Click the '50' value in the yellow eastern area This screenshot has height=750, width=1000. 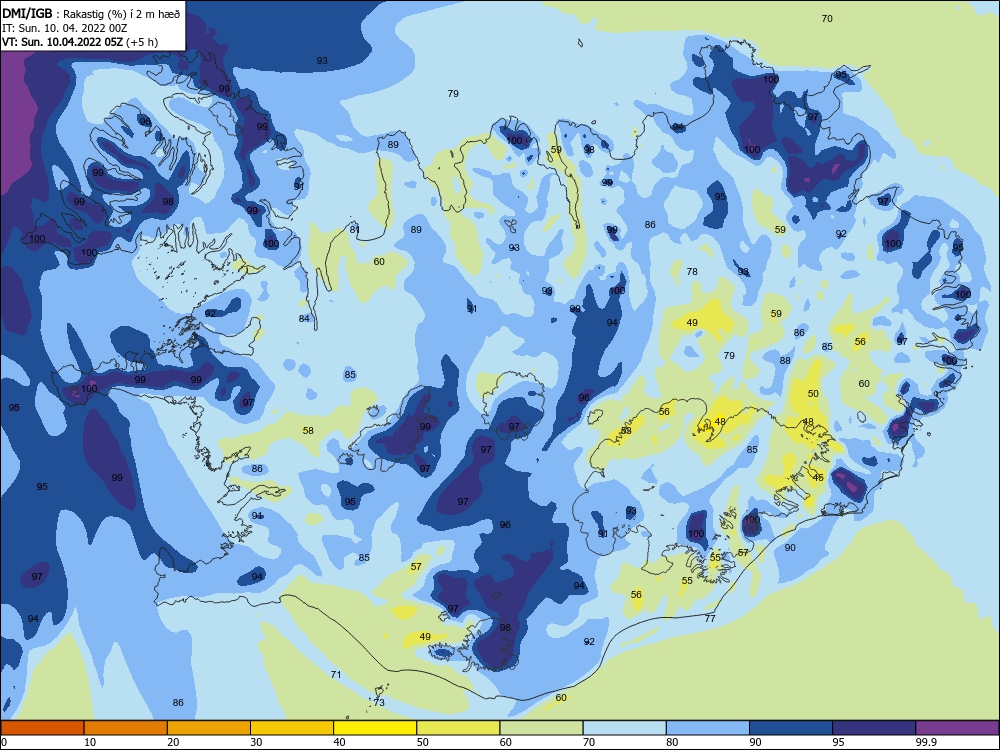812,393
